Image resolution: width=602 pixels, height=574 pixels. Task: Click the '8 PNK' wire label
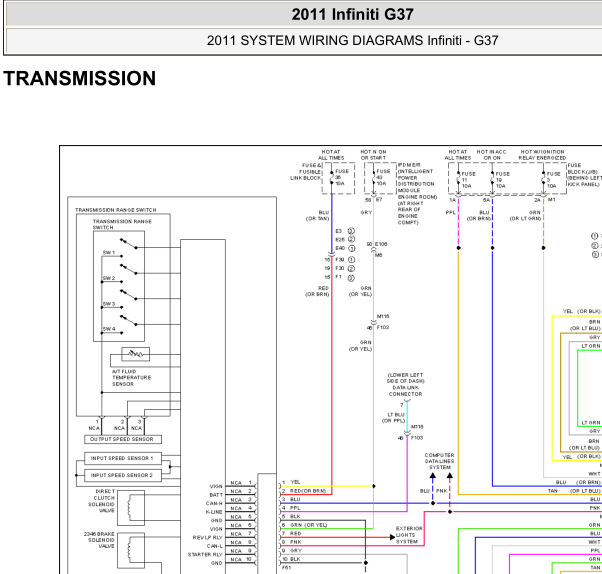(x=292, y=542)
